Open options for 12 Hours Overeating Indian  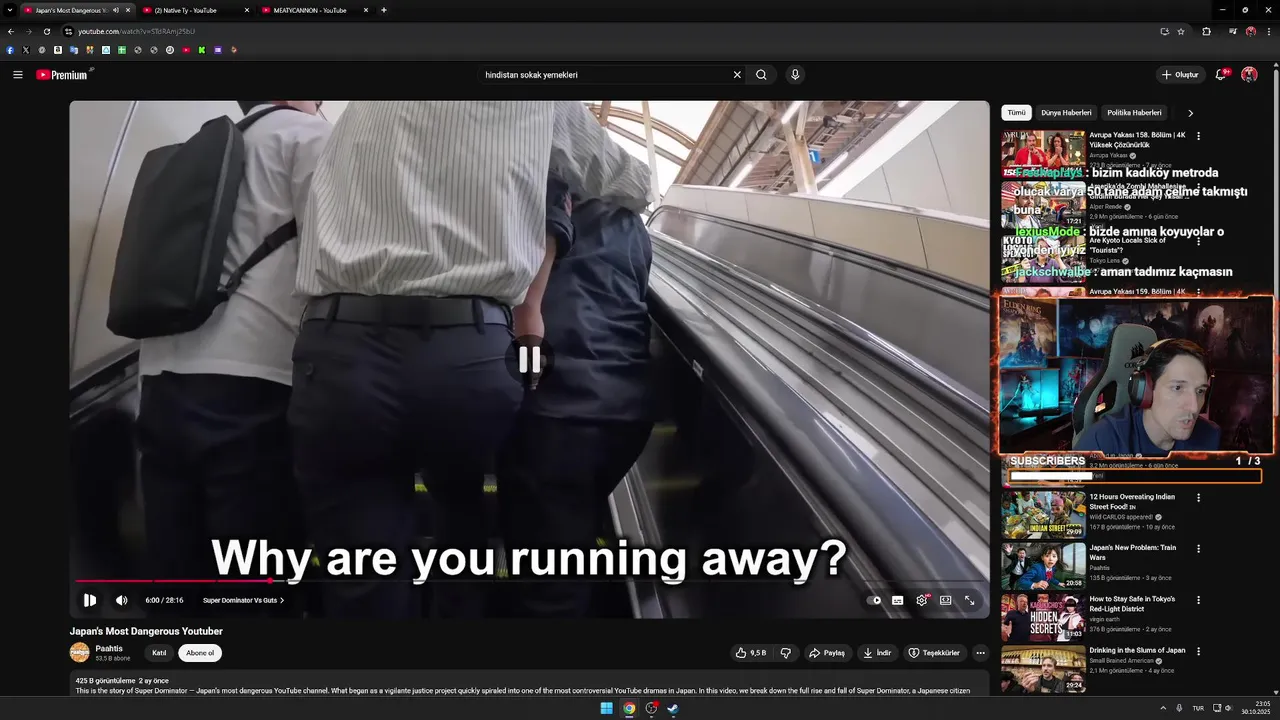tap(1198, 497)
